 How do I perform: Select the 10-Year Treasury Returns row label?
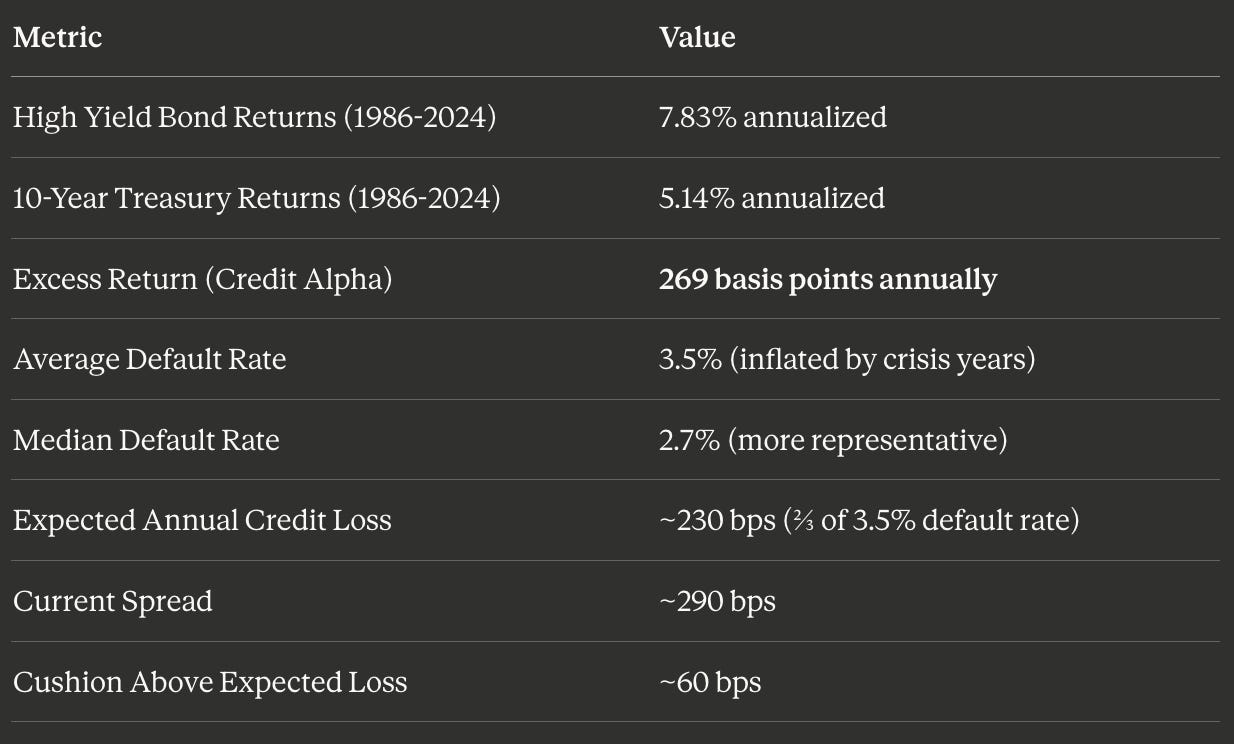point(256,198)
